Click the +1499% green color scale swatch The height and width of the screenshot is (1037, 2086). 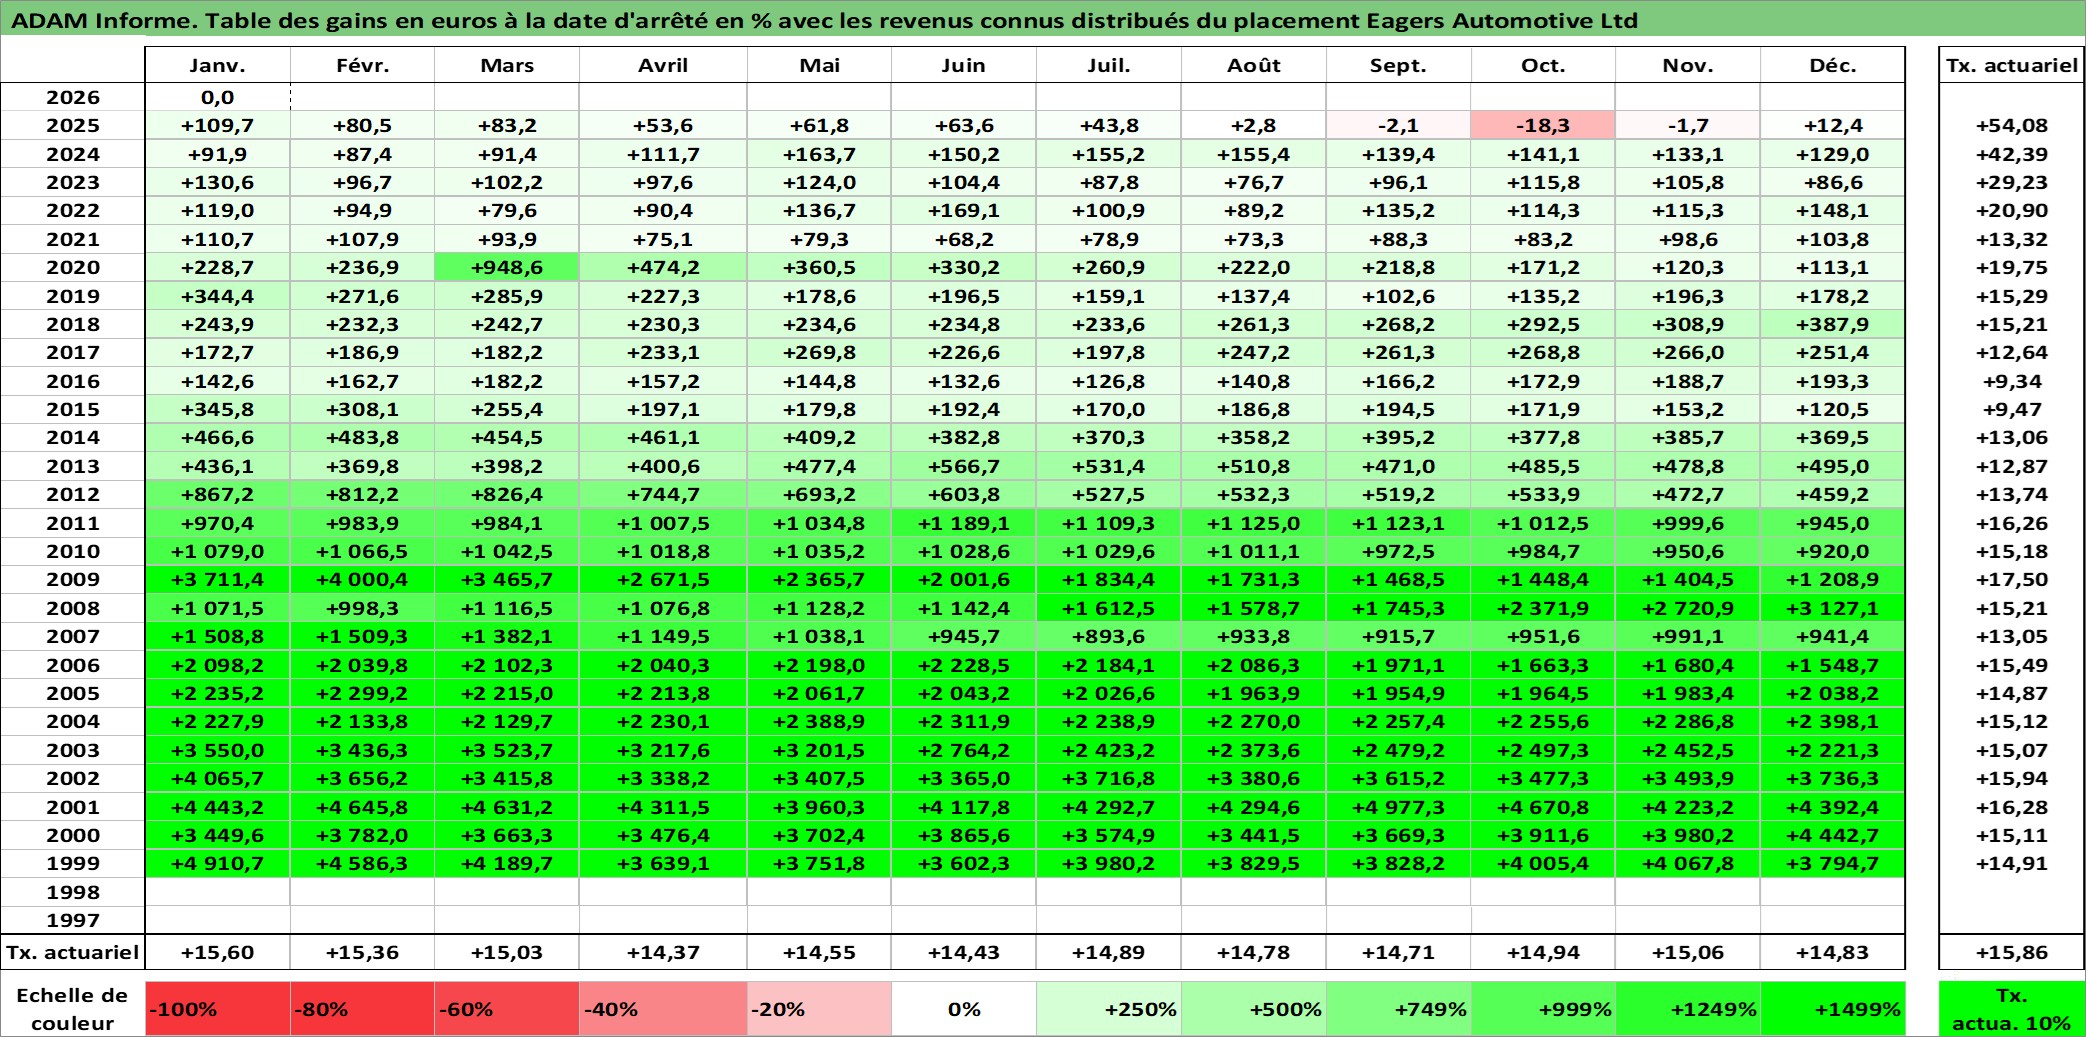(1833, 1009)
